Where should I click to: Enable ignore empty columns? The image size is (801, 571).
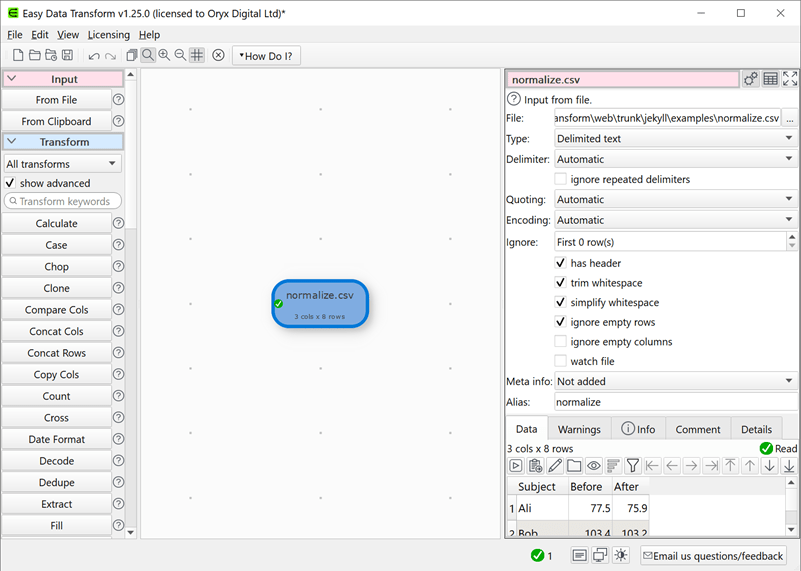tap(560, 342)
